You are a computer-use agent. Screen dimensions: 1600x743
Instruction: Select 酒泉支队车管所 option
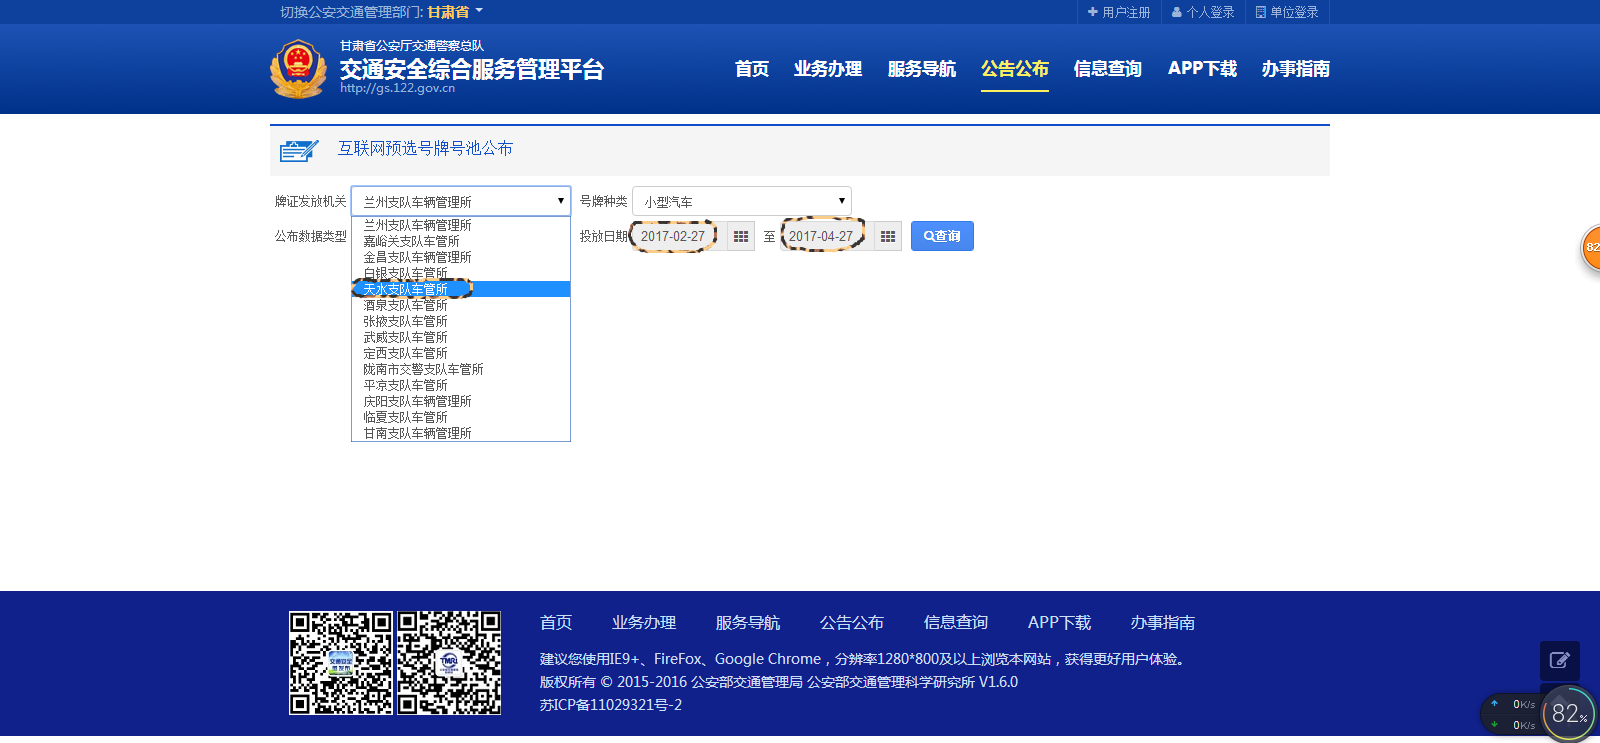(461, 305)
